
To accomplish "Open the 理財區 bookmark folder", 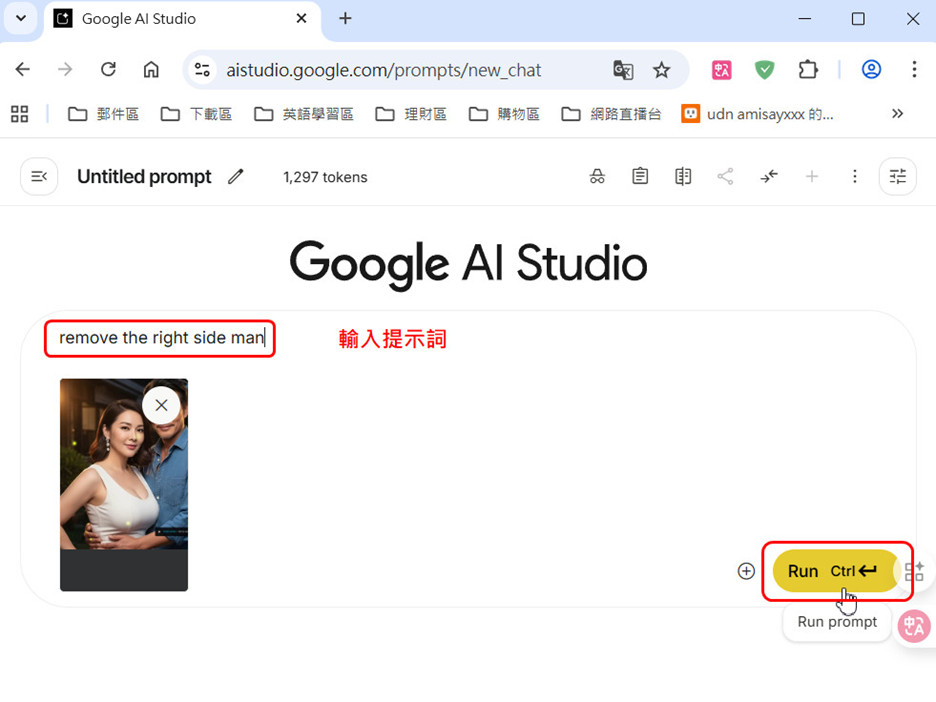I will pyautogui.click(x=411, y=114).
